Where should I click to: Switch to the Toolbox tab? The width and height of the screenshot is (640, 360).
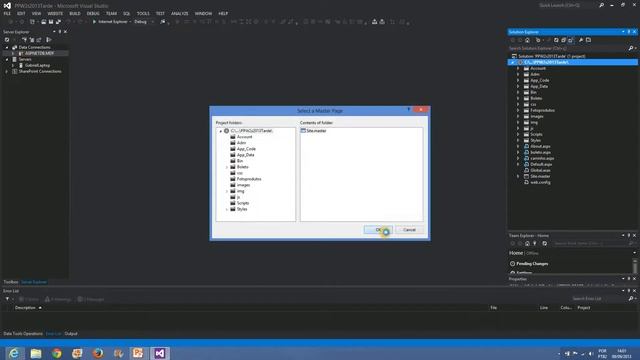click(x=11, y=282)
